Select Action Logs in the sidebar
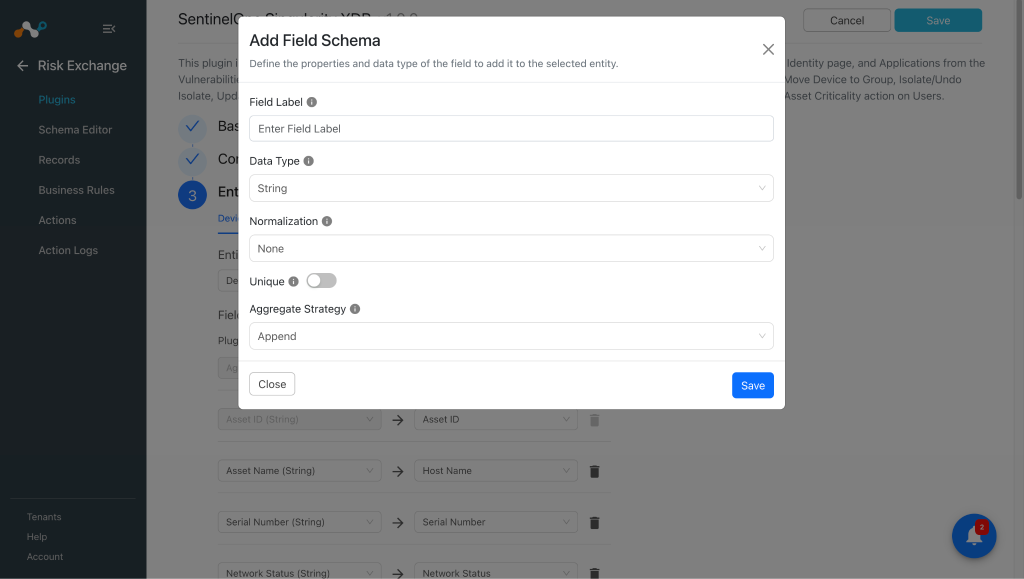Screen dimensions: 1024x579 [x=68, y=250]
